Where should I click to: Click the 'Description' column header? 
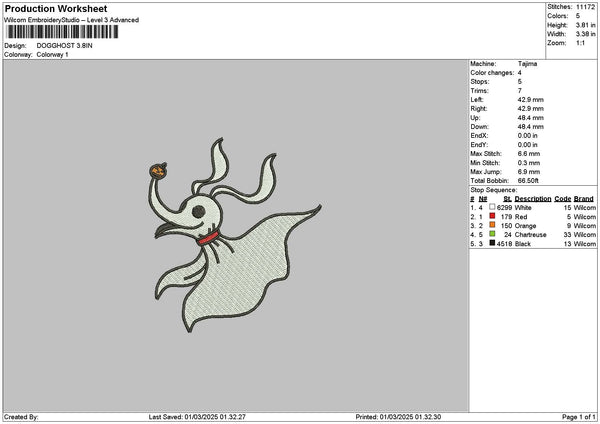(x=533, y=199)
